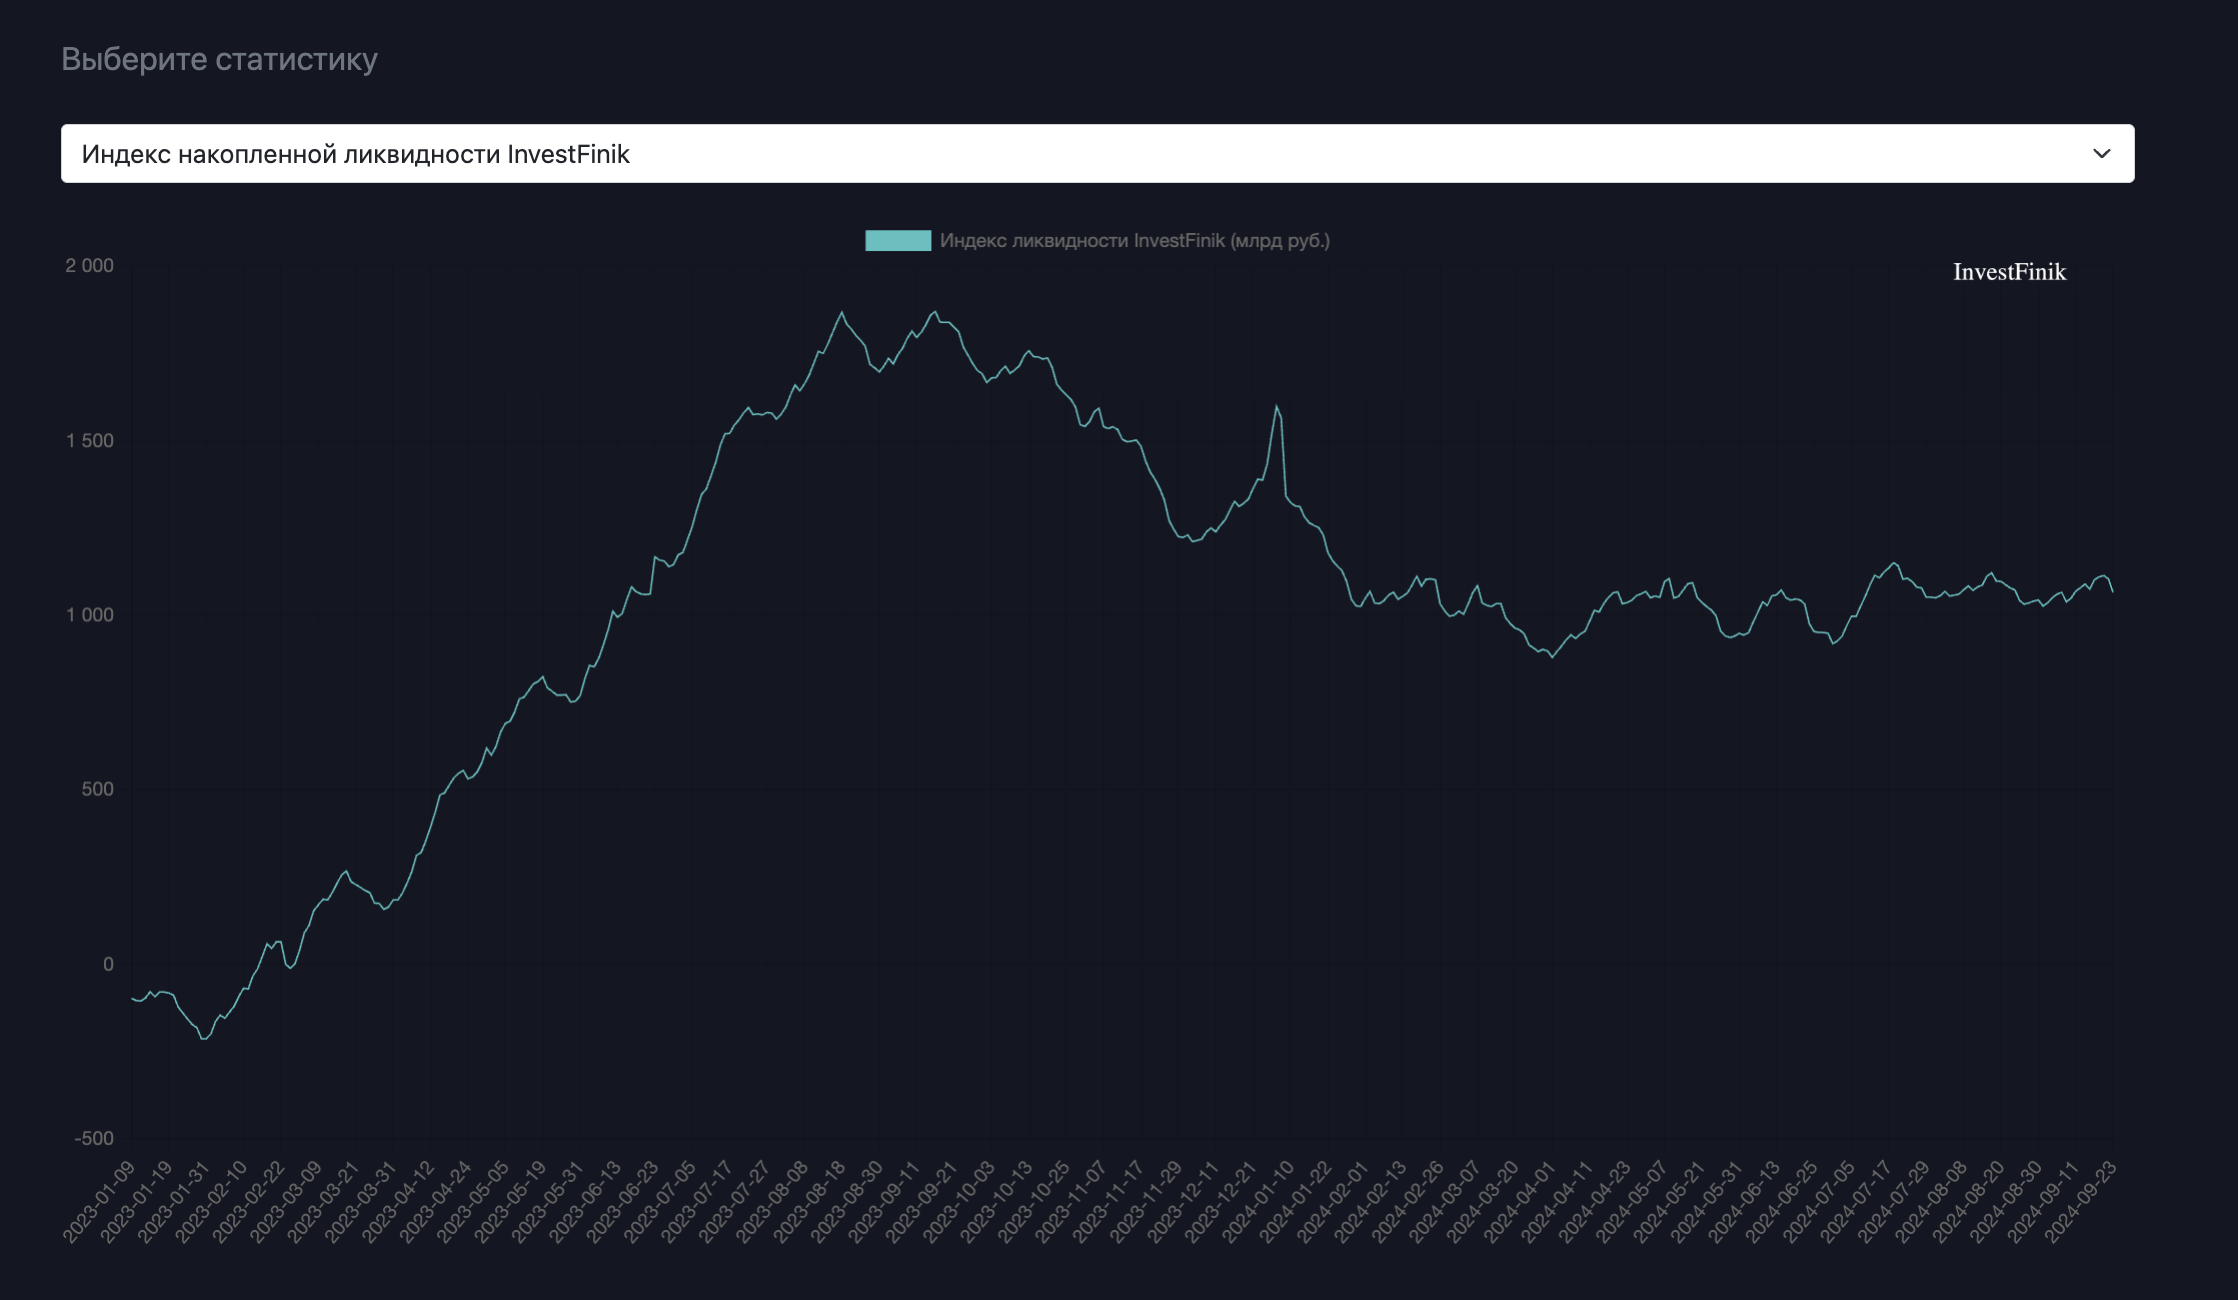2238x1300 pixels.
Task: Click the 2024-04-11 date label
Action: [x=1556, y=1202]
